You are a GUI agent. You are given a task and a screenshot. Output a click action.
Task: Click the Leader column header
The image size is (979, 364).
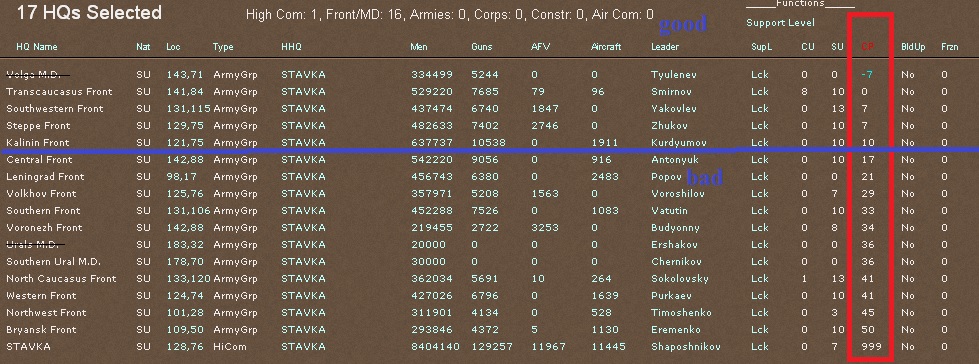(665, 47)
